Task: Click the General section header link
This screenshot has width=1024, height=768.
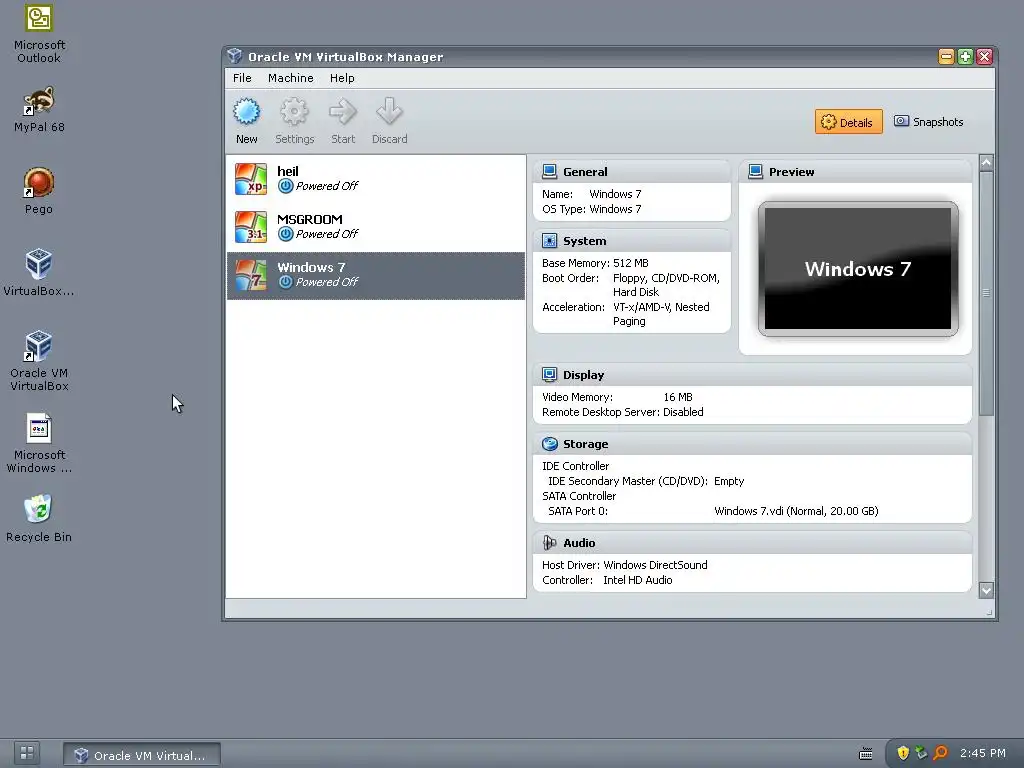Action: (585, 172)
